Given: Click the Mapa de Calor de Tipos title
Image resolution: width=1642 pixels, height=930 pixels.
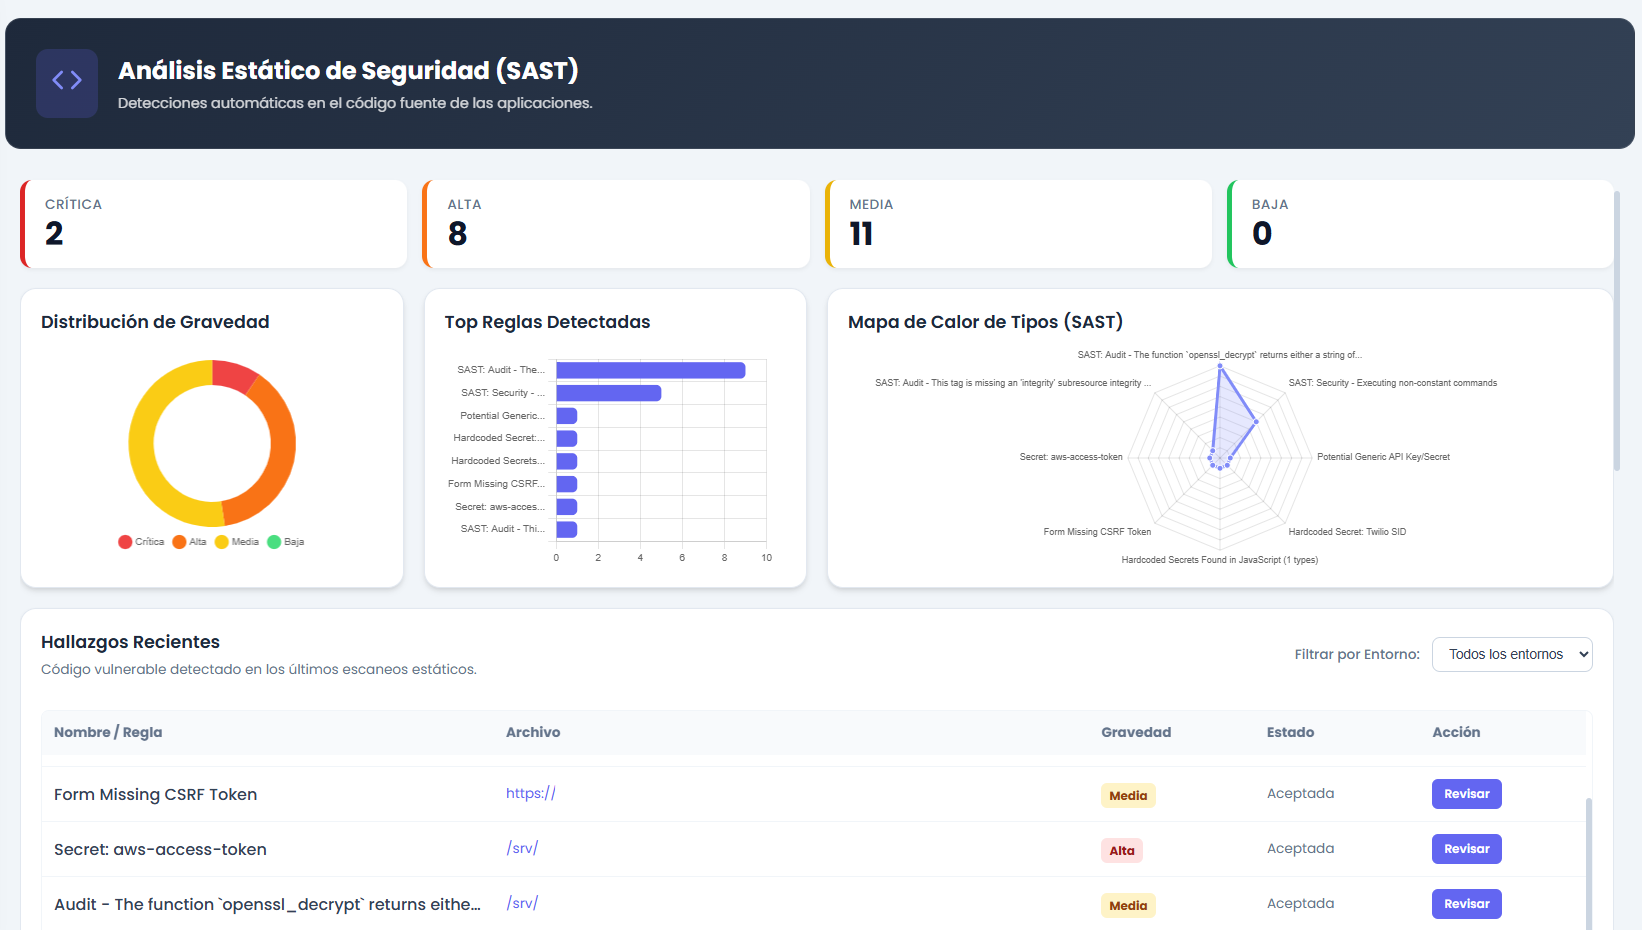Looking at the screenshot, I should tap(985, 322).
